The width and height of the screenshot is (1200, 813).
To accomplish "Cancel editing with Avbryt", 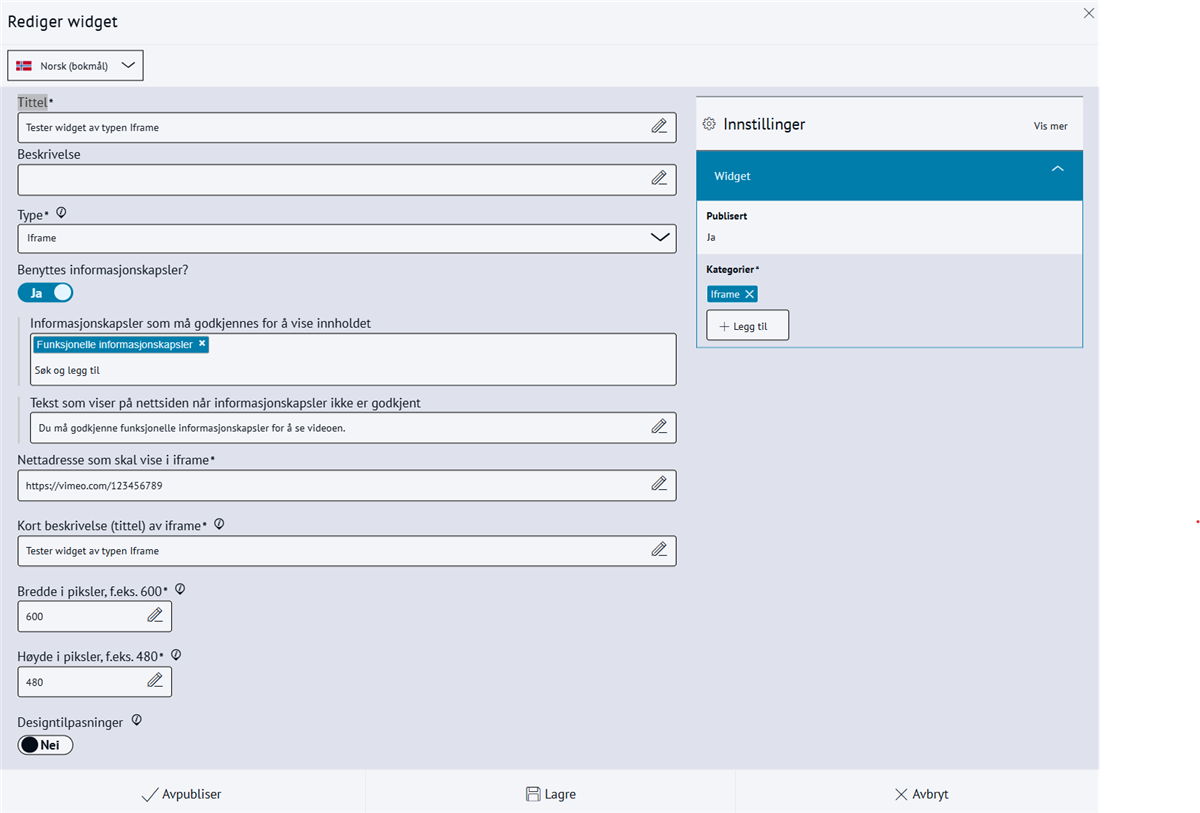I will click(921, 794).
